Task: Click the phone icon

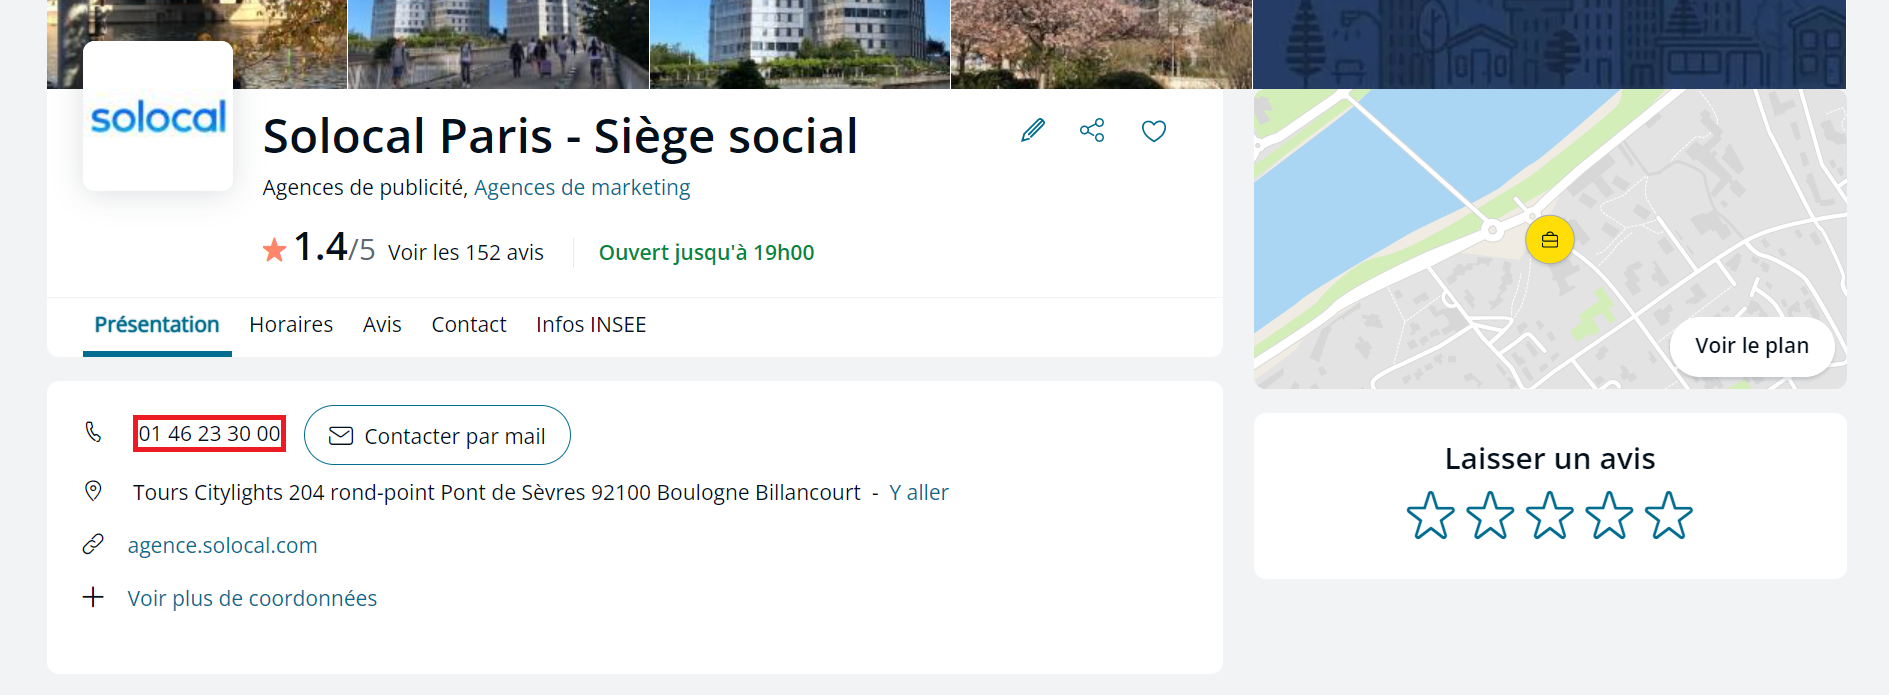Action: coord(93,432)
